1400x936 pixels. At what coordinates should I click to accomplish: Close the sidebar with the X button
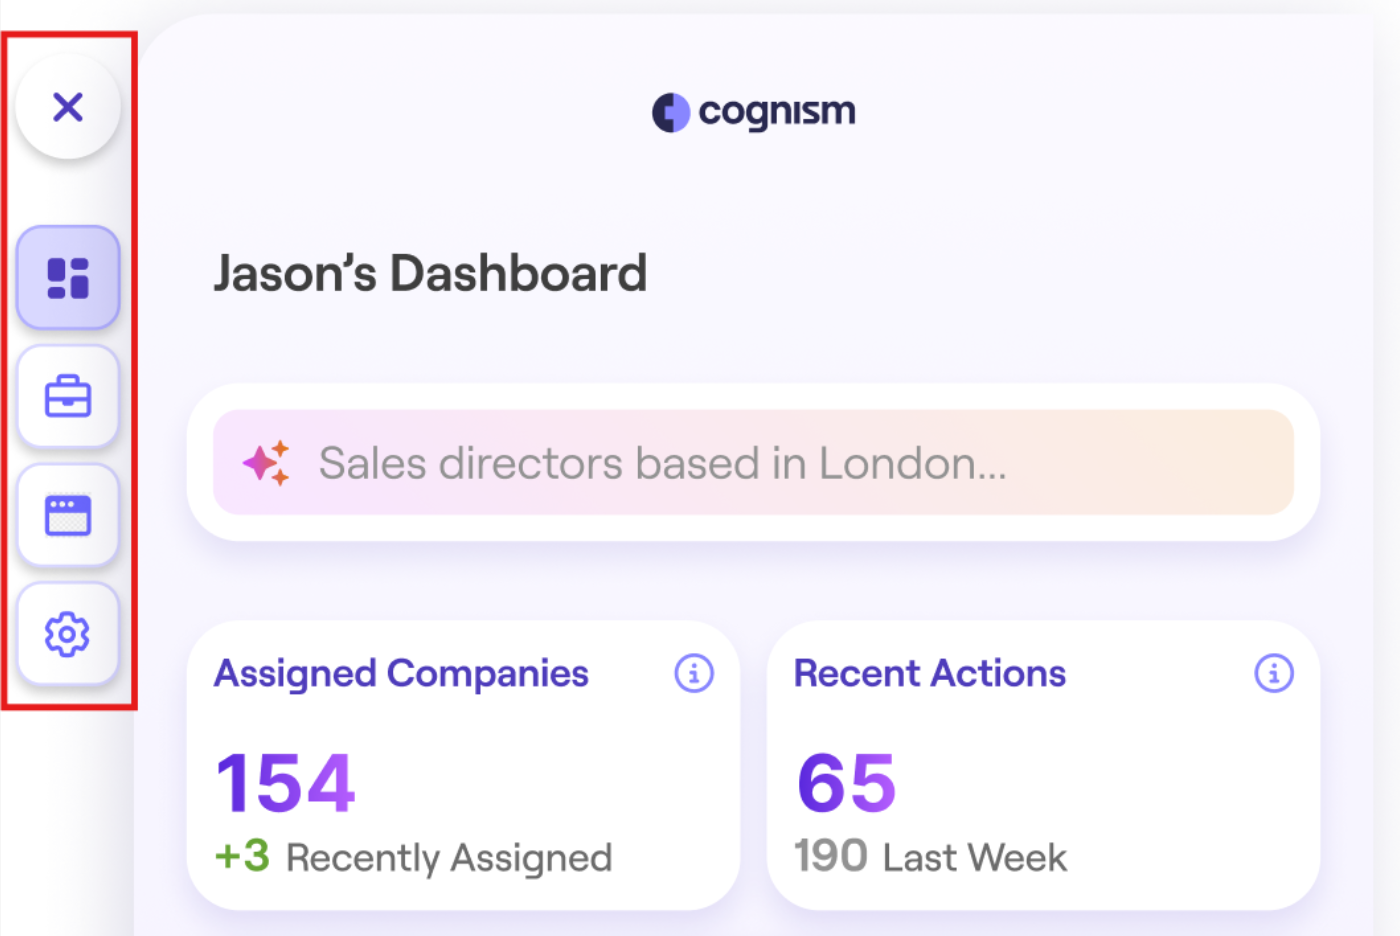(68, 106)
